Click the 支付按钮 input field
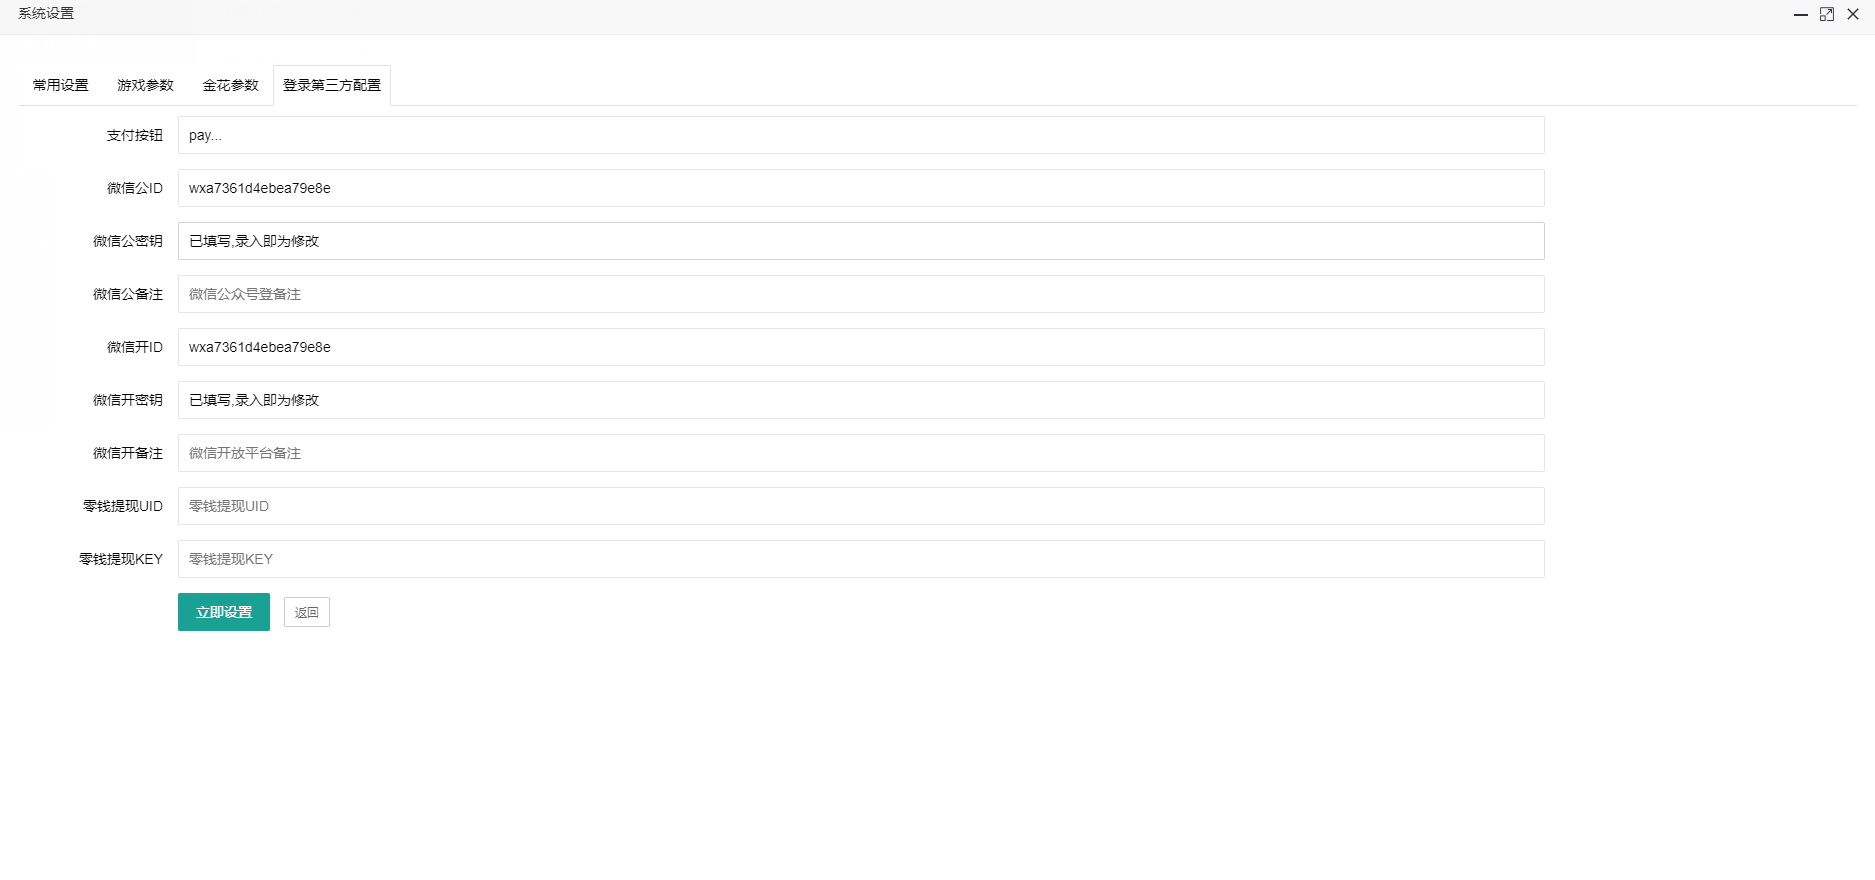The width and height of the screenshot is (1875, 880). click(861, 135)
